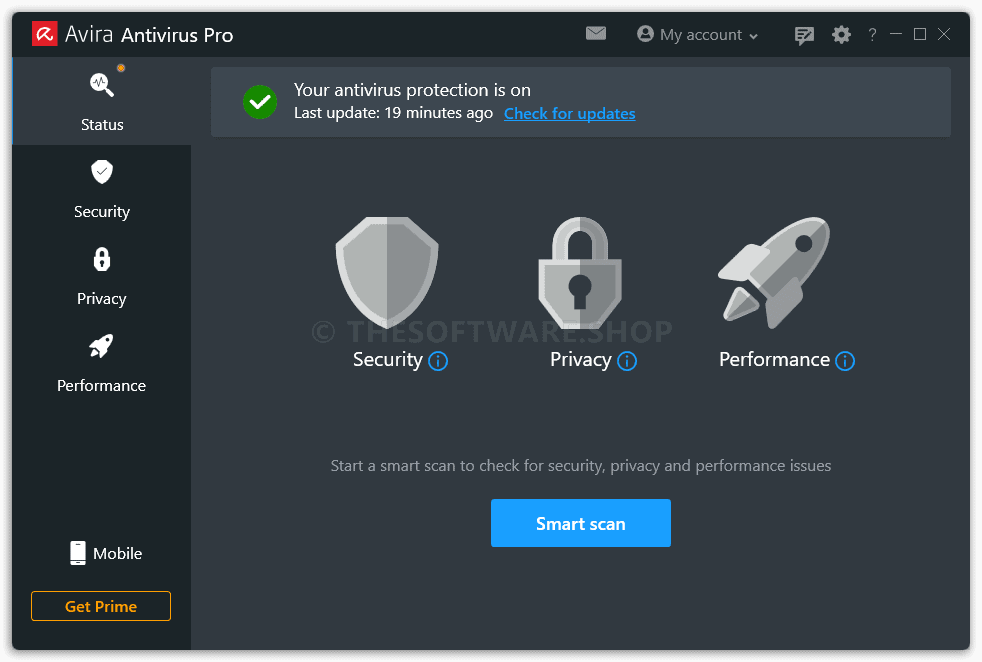Click the large rocket Performance graphic
The height and width of the screenshot is (662, 982).
[x=773, y=272]
